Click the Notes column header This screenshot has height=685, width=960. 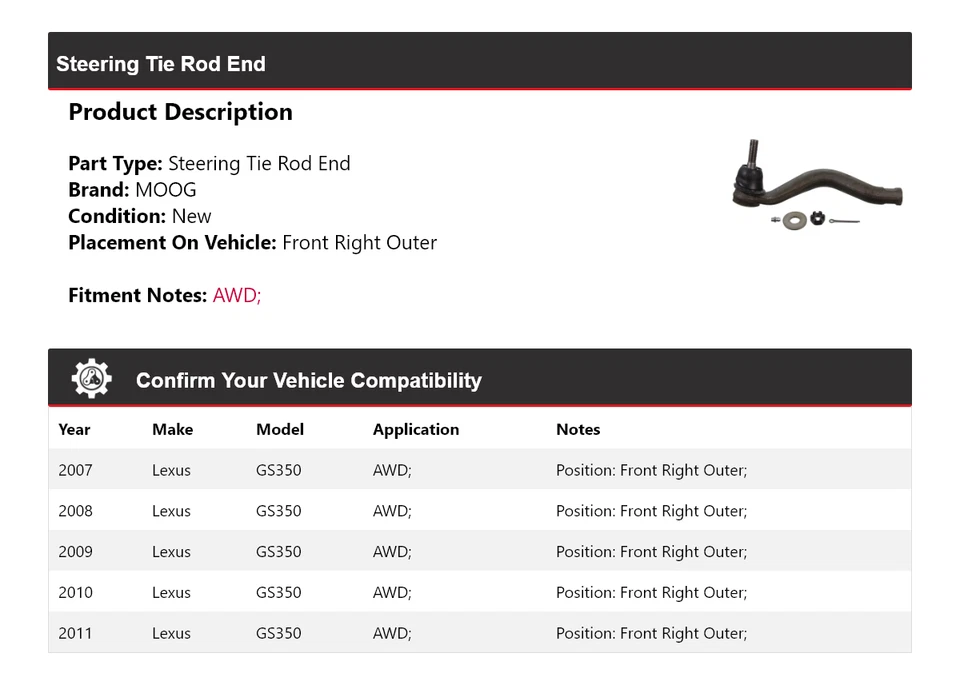point(578,429)
